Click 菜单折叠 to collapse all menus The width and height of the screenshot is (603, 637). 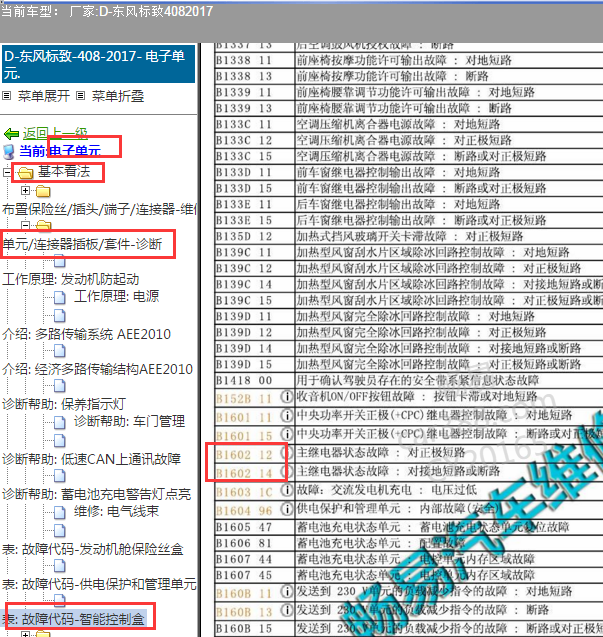coord(118,96)
